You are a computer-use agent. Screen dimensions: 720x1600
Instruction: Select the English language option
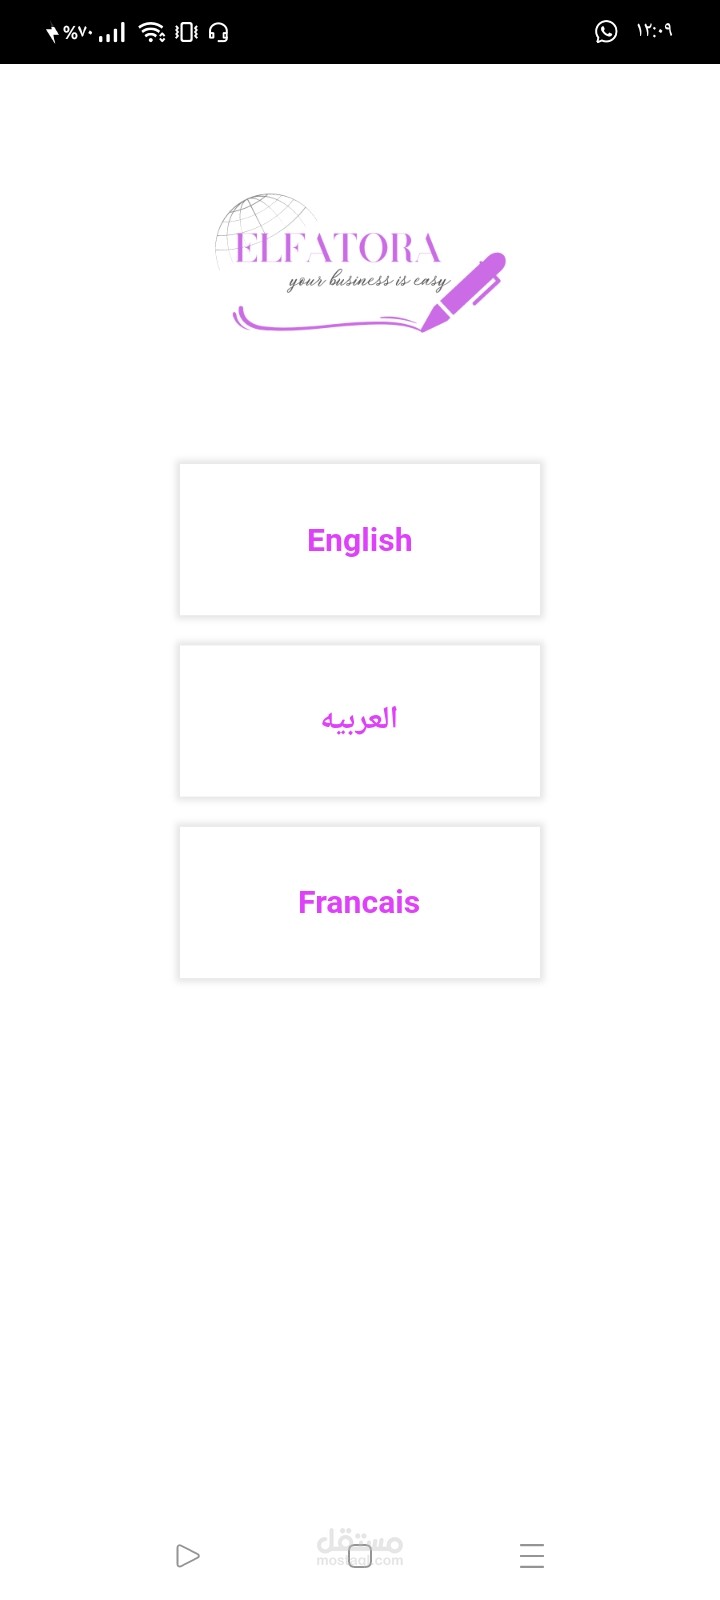point(360,540)
